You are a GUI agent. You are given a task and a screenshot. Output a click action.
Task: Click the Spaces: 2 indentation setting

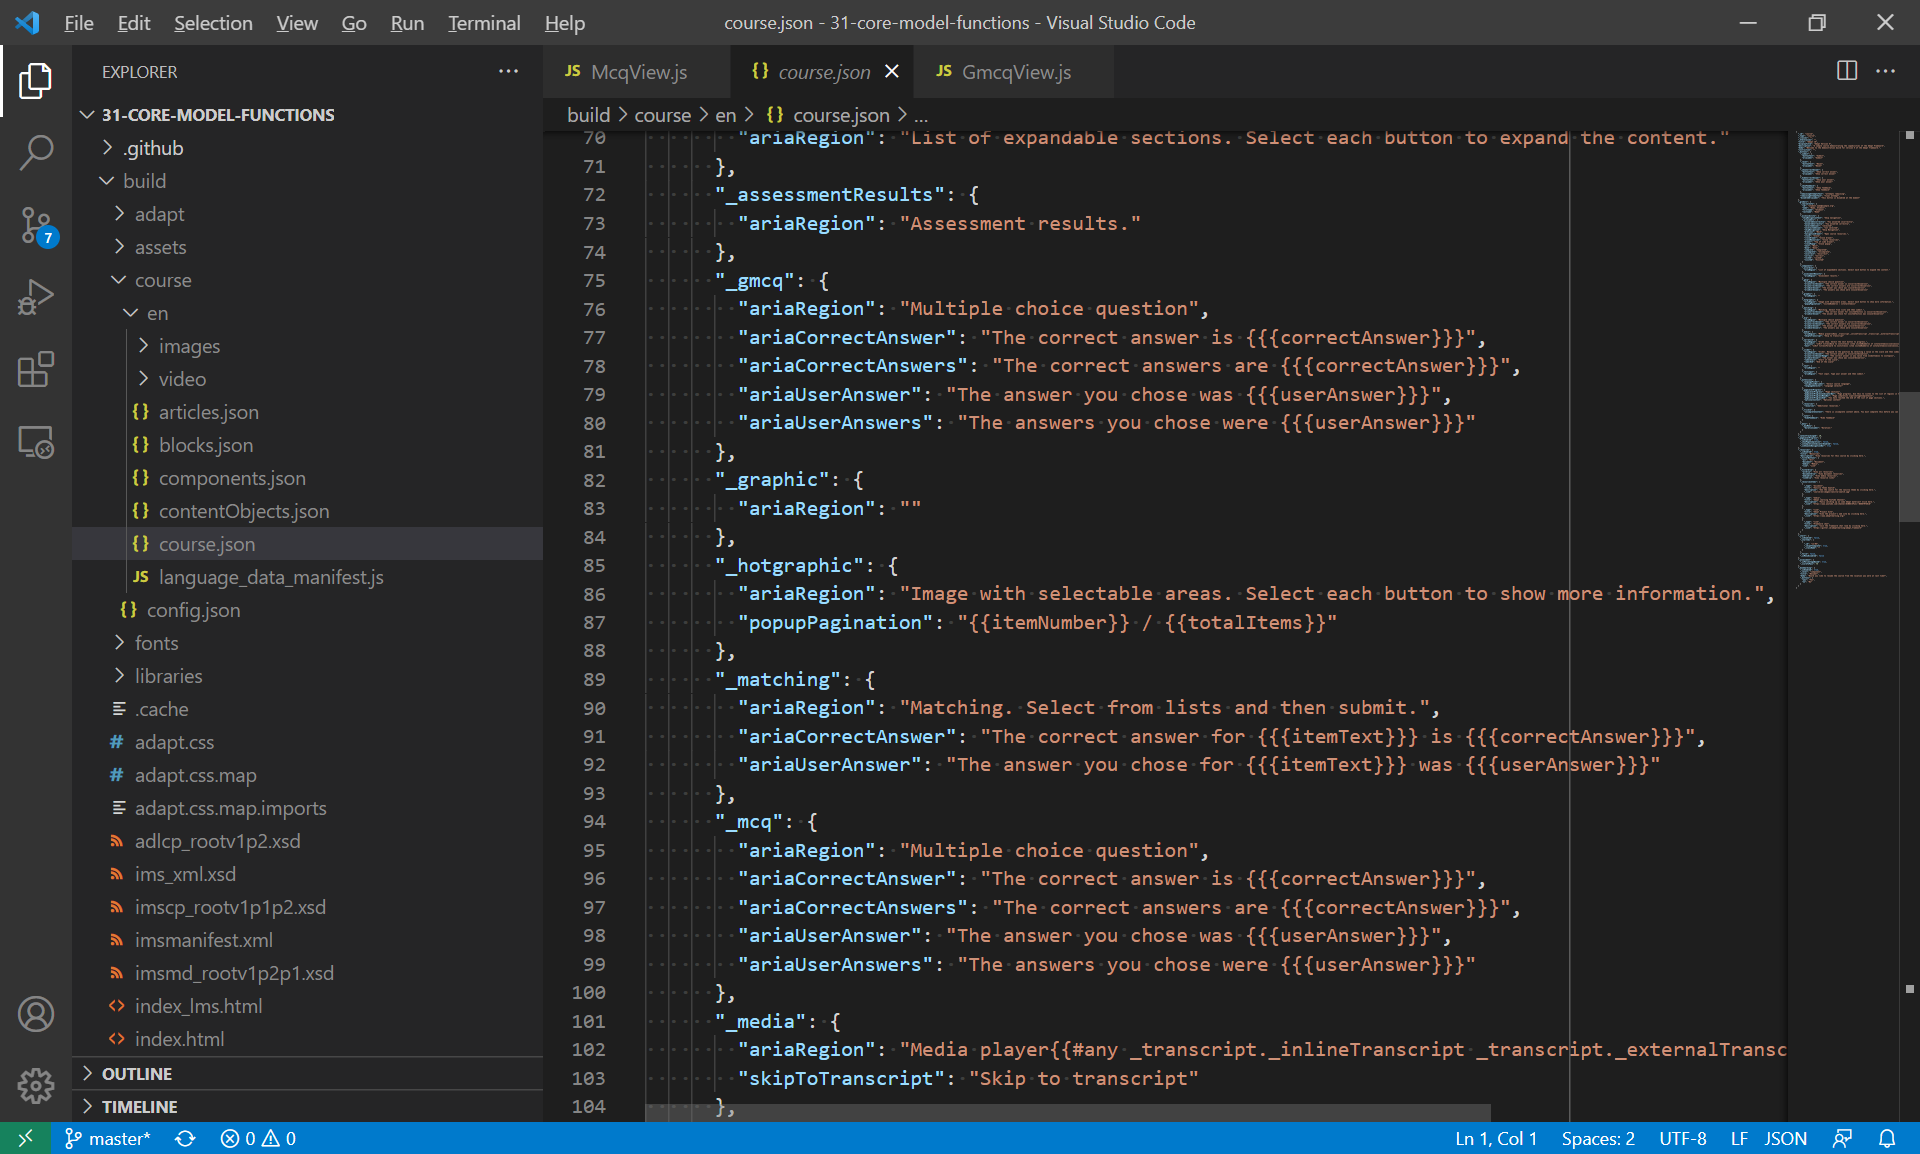[1597, 1138]
